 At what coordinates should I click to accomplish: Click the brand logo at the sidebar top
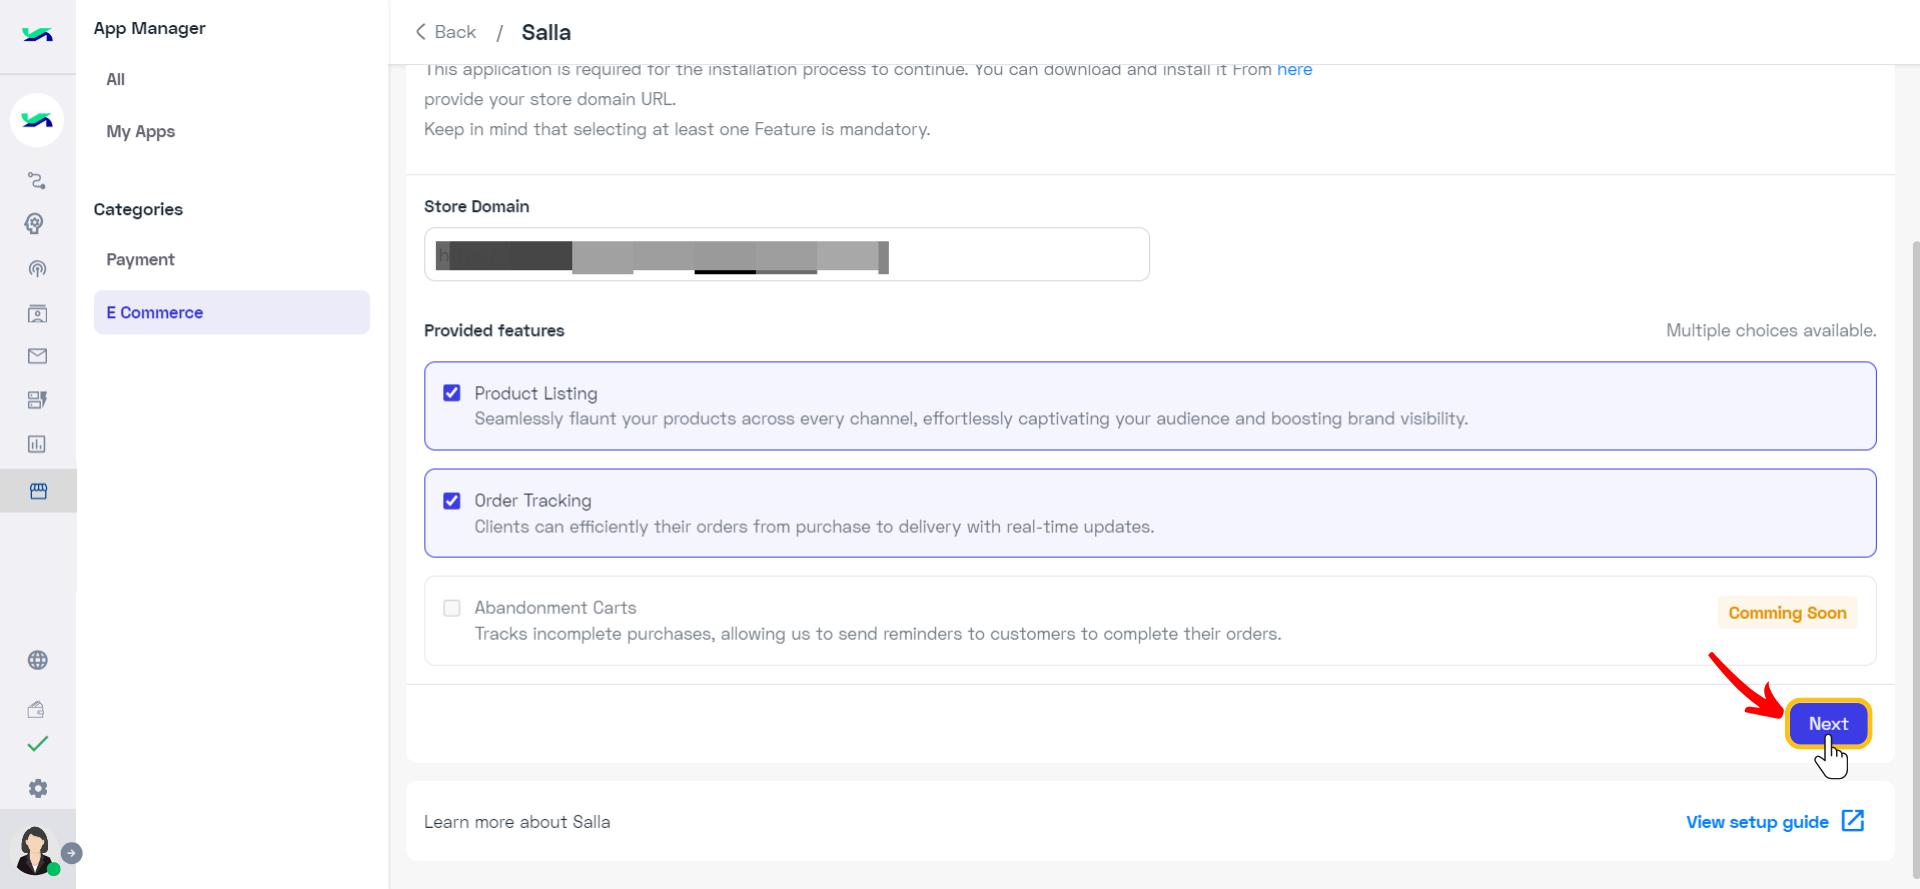click(x=37, y=35)
